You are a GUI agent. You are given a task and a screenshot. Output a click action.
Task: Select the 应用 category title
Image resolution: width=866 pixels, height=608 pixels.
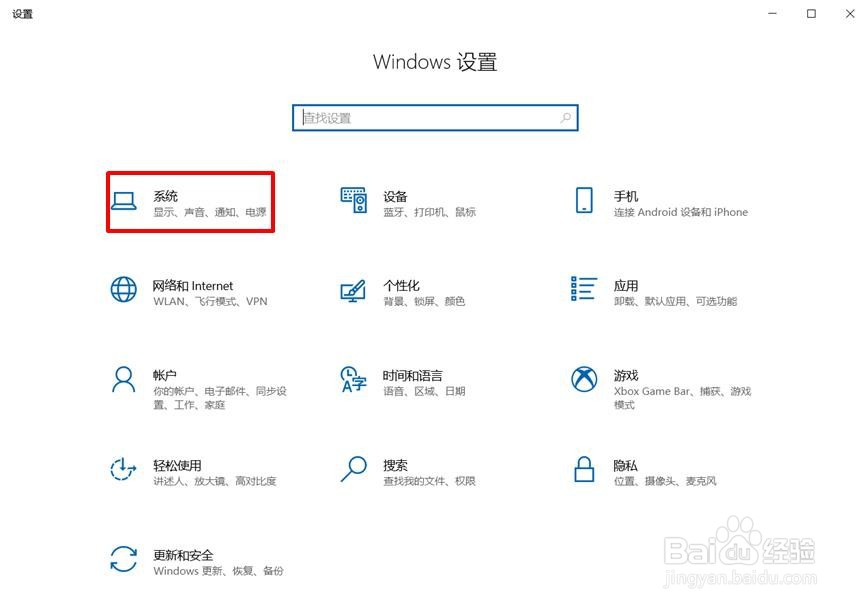click(626, 286)
